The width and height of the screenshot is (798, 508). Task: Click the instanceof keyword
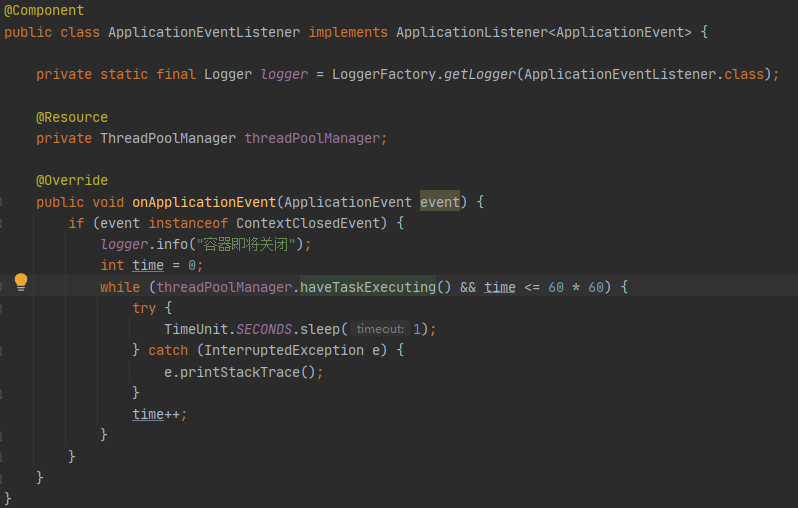pos(188,223)
